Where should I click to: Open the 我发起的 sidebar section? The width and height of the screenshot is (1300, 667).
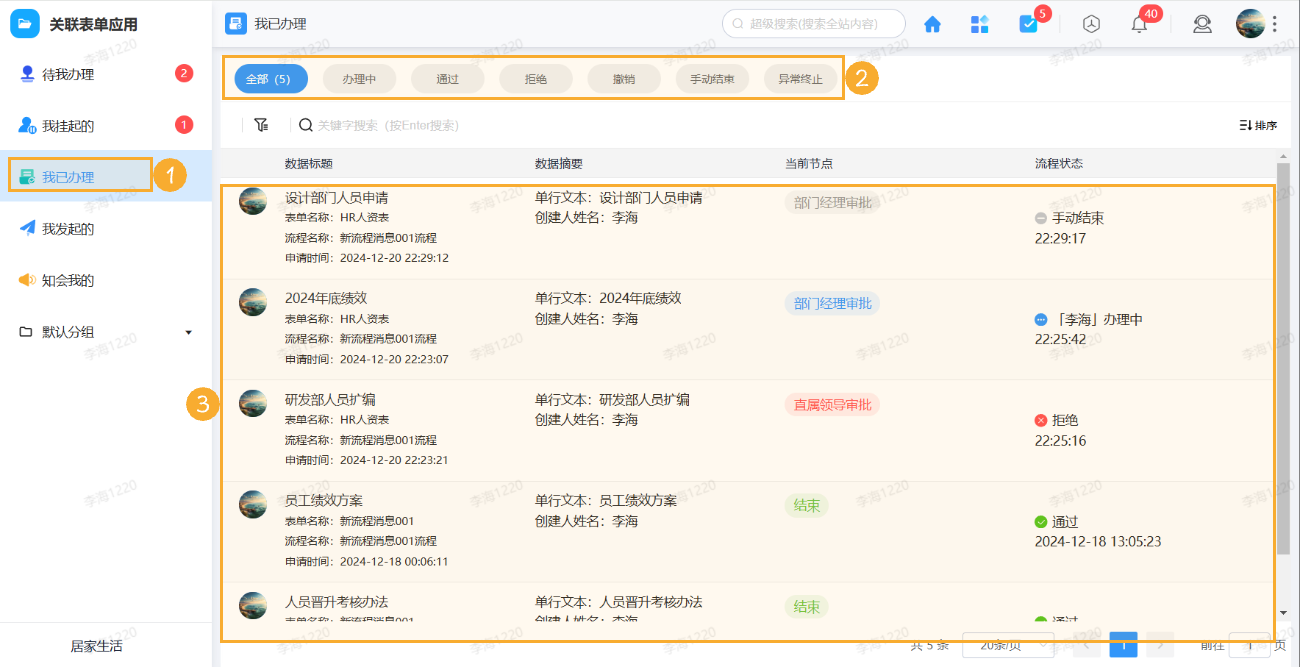77,228
